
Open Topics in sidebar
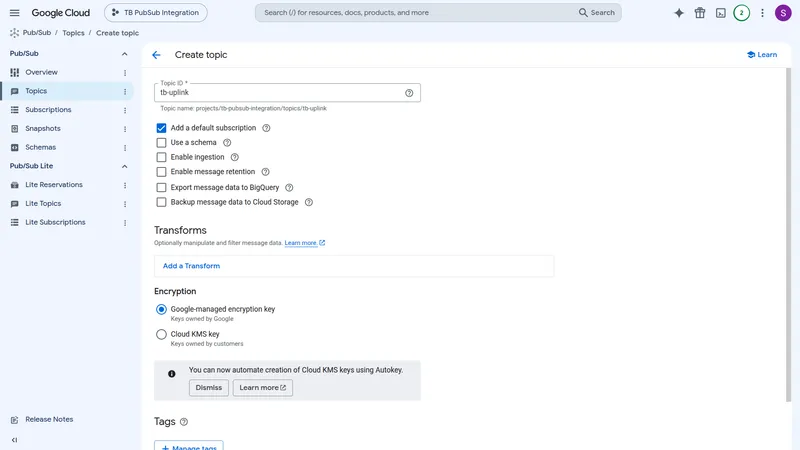pos(36,91)
